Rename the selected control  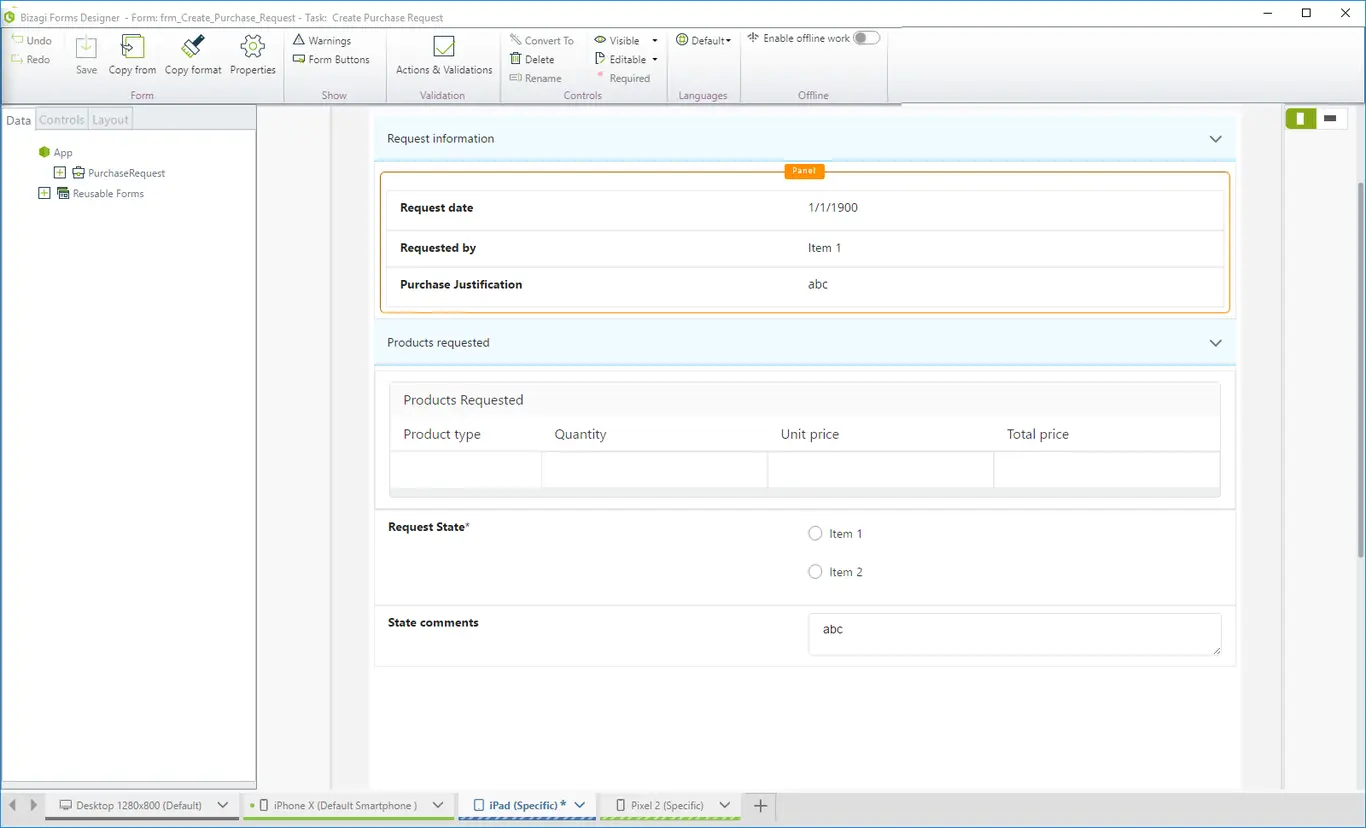[535, 79]
